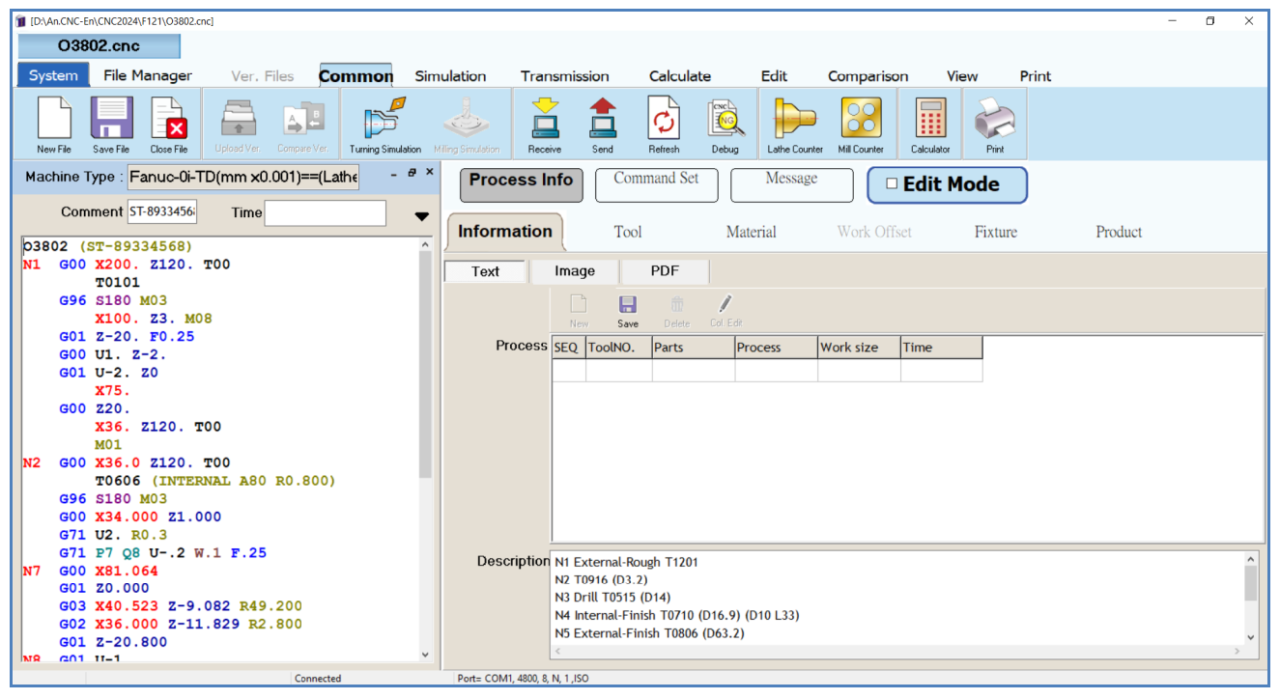The image size is (1280, 699).
Task: Click the Print toolbar icon
Action: pyautogui.click(x=995, y=123)
